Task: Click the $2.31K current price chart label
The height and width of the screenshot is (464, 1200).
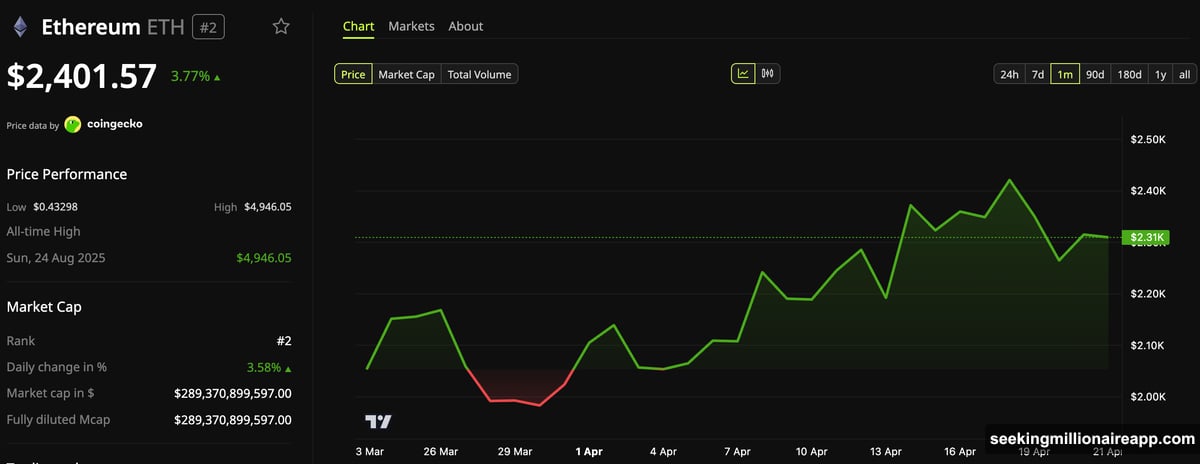Action: pos(1145,238)
